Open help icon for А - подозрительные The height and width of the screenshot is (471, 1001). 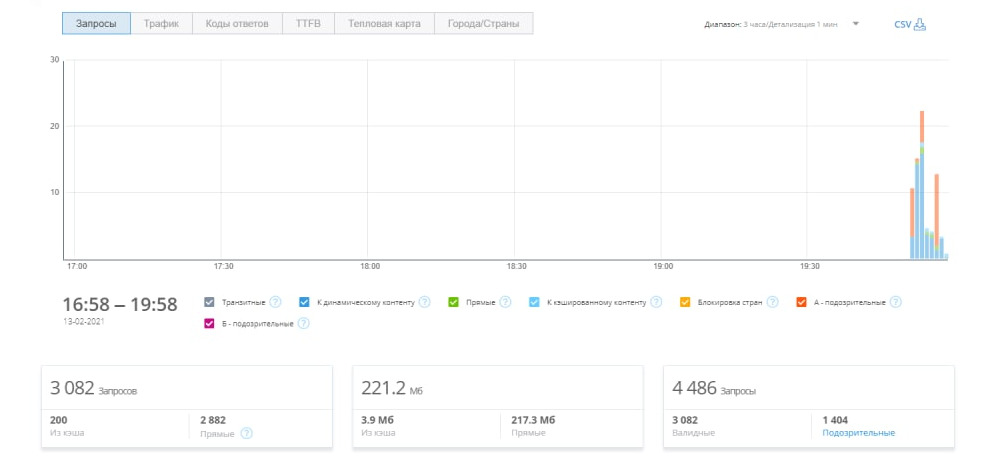click(895, 302)
